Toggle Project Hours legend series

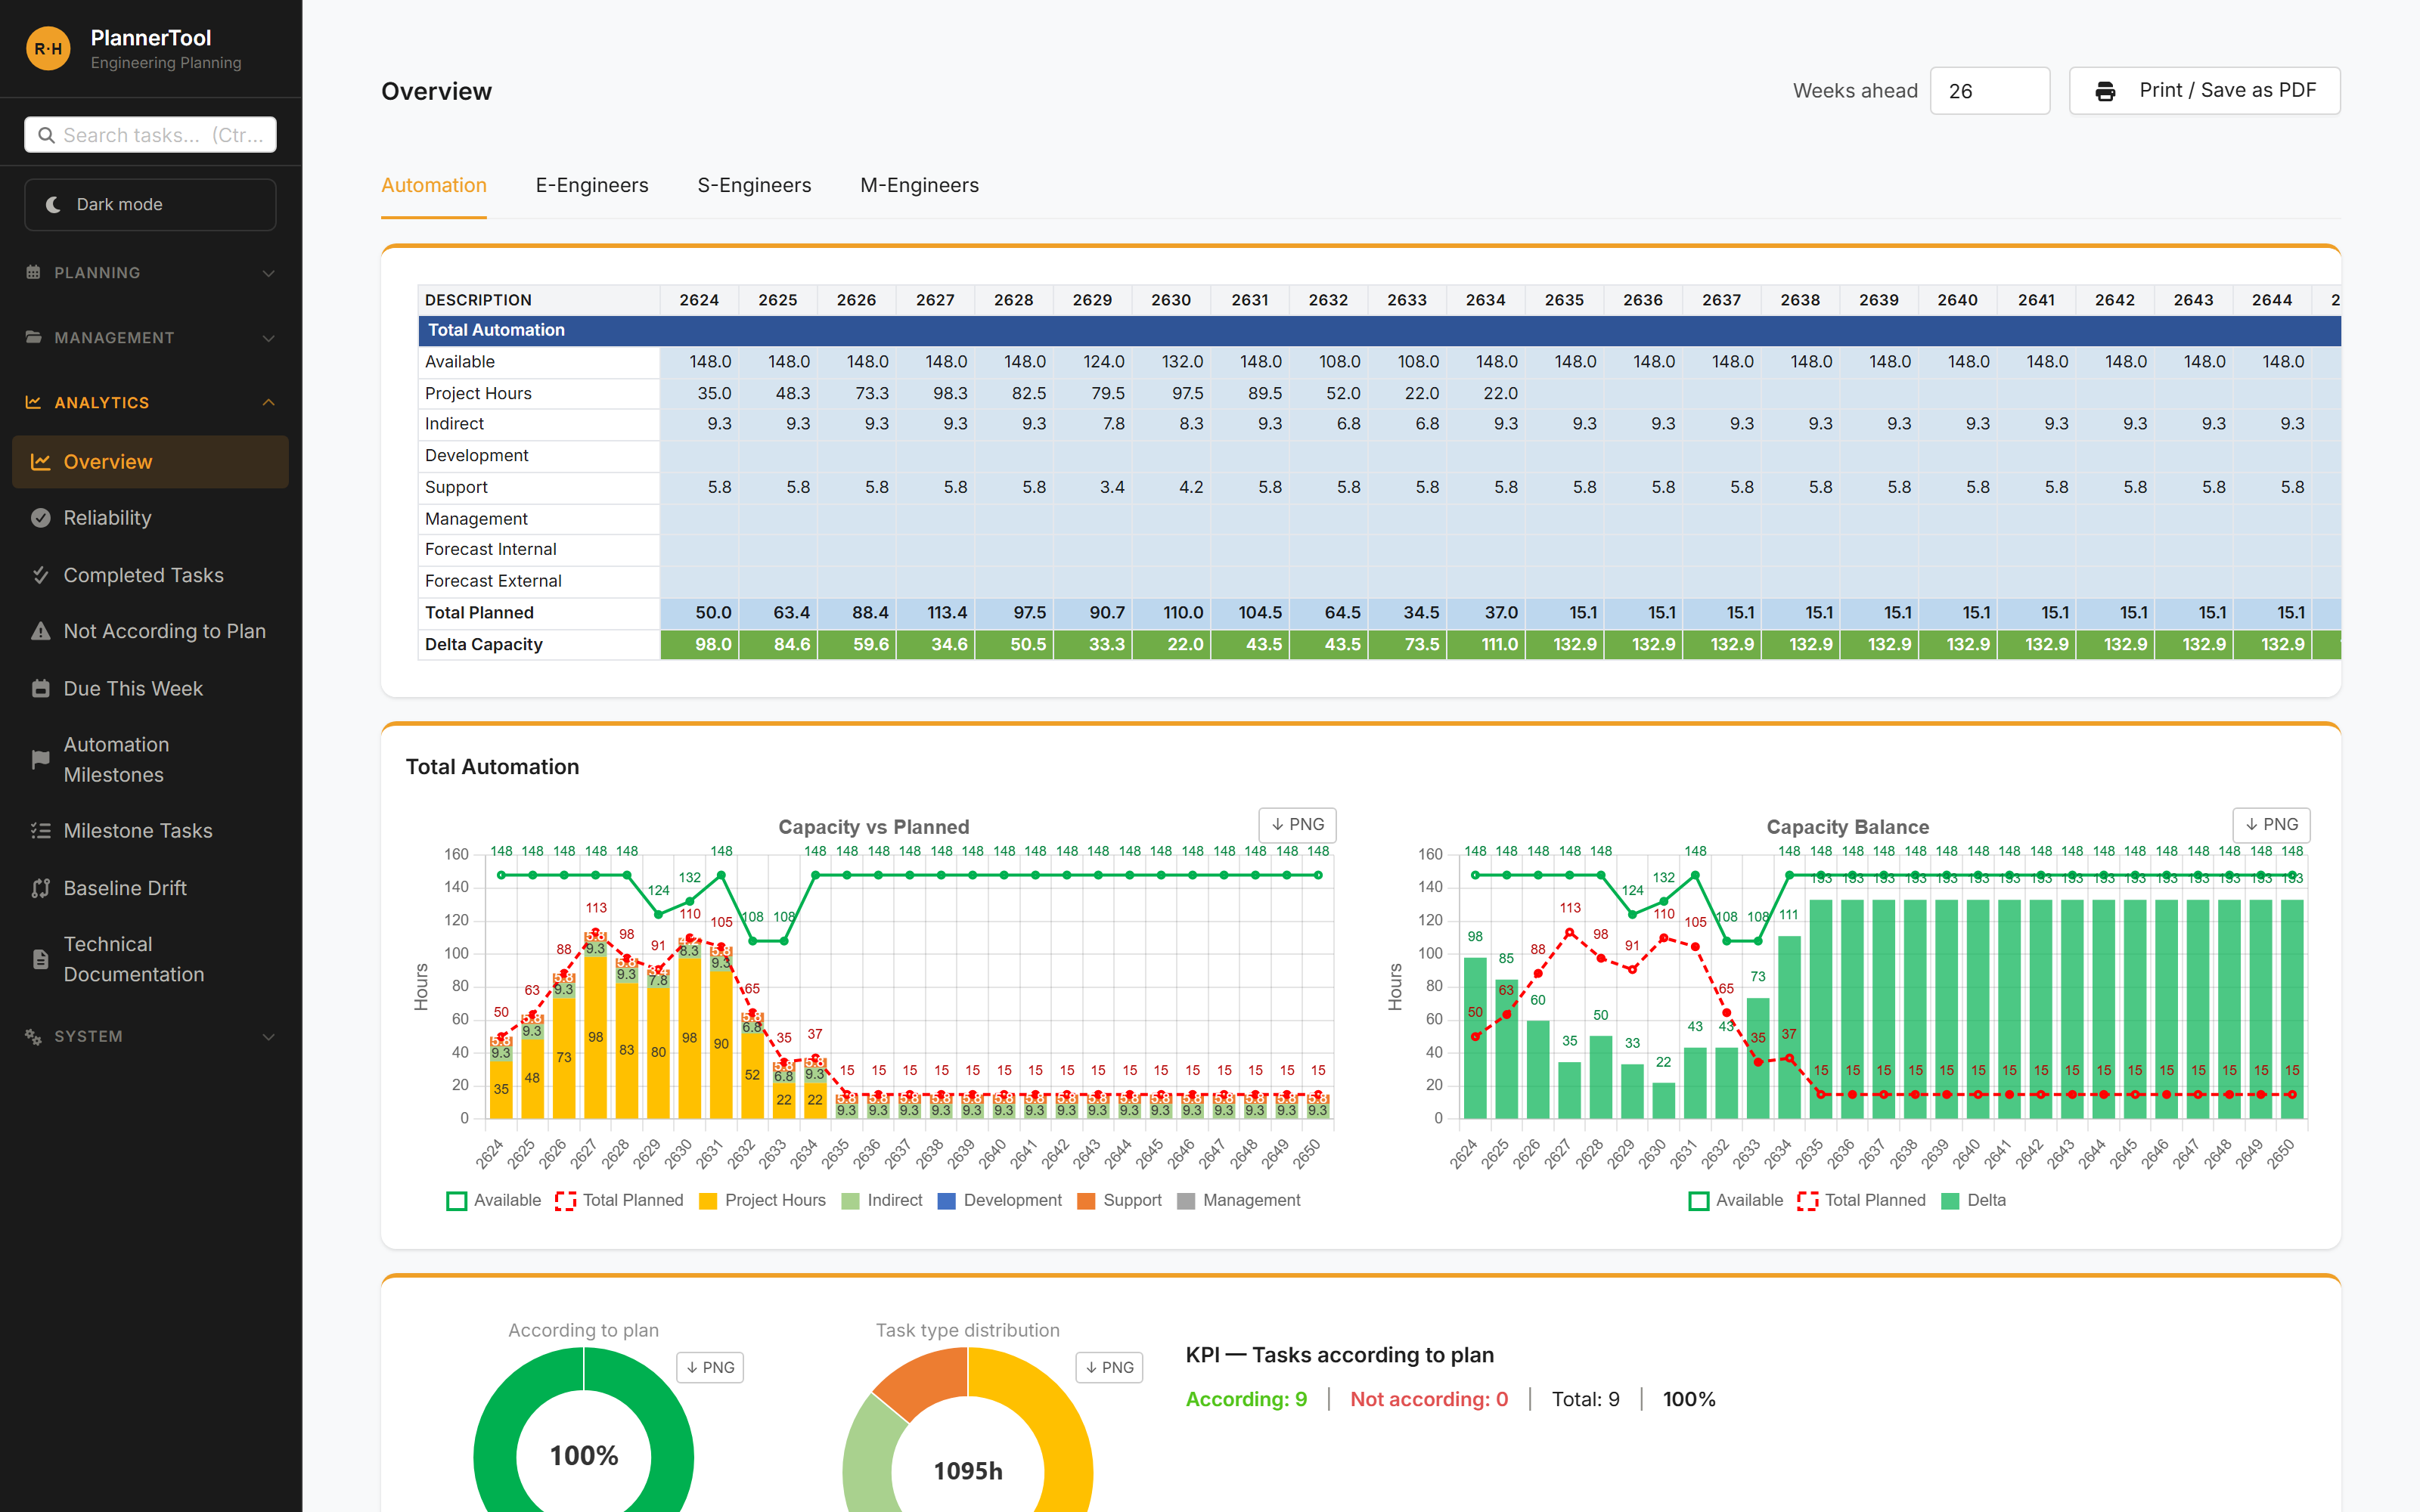tap(763, 1200)
